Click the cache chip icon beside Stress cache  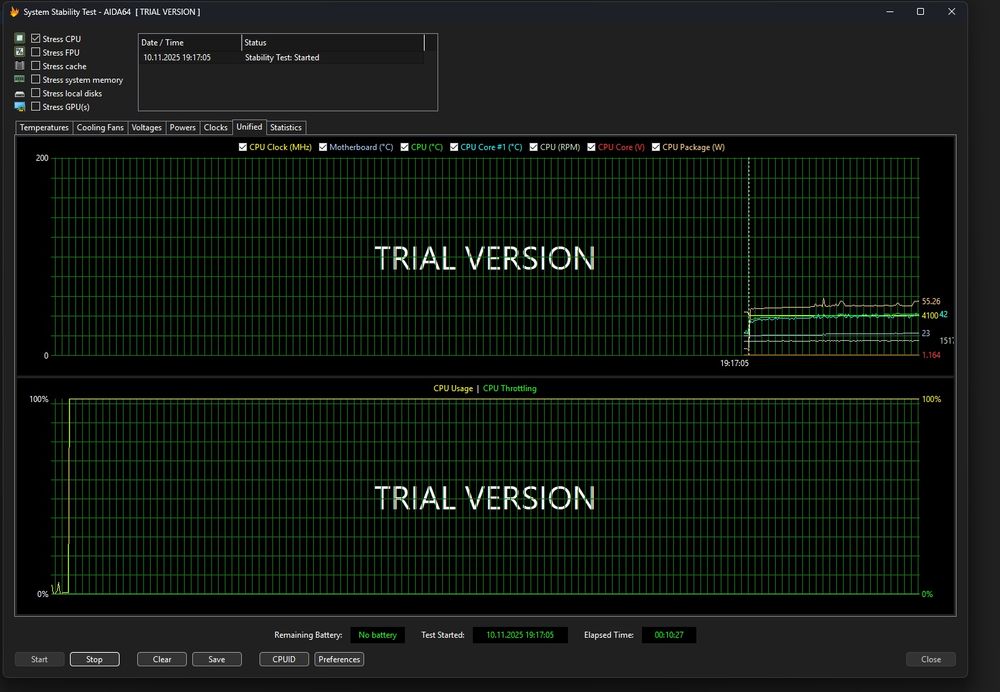coord(20,66)
